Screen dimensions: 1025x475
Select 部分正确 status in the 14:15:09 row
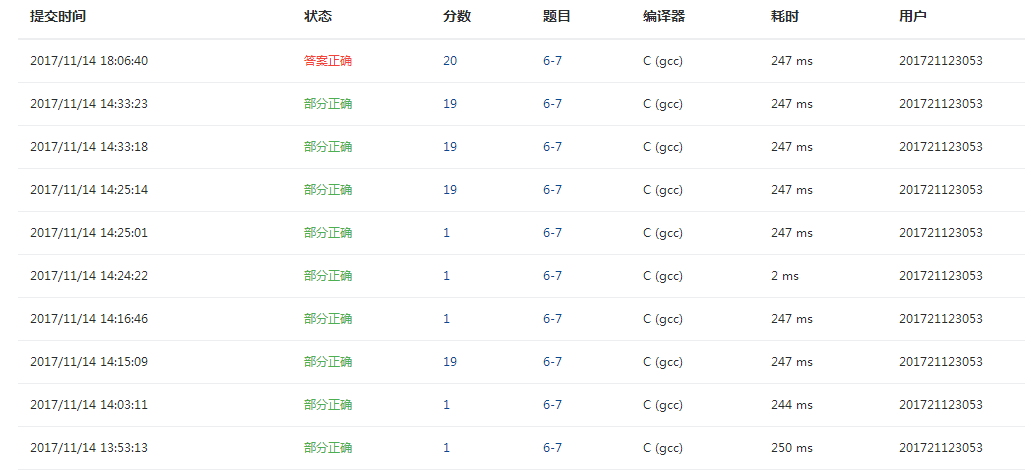click(x=328, y=362)
